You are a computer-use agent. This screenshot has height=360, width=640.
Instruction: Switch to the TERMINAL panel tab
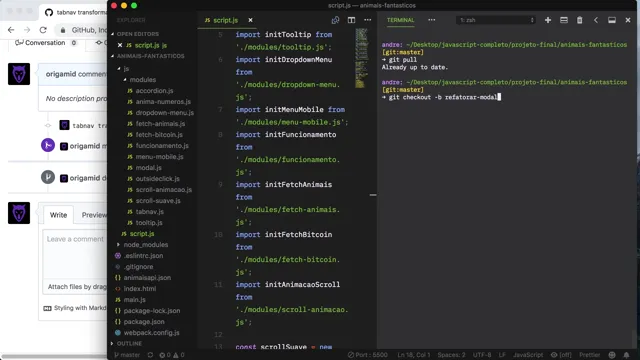click(x=400, y=20)
